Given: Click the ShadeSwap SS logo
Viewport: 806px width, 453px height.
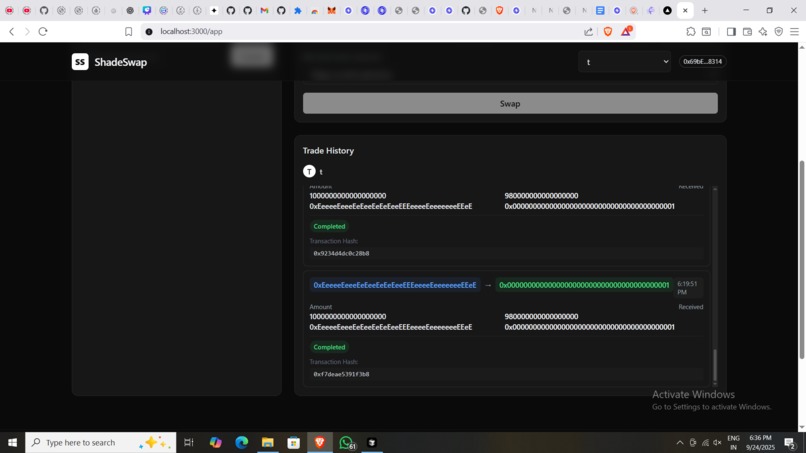Looking at the screenshot, I should click(x=80, y=62).
